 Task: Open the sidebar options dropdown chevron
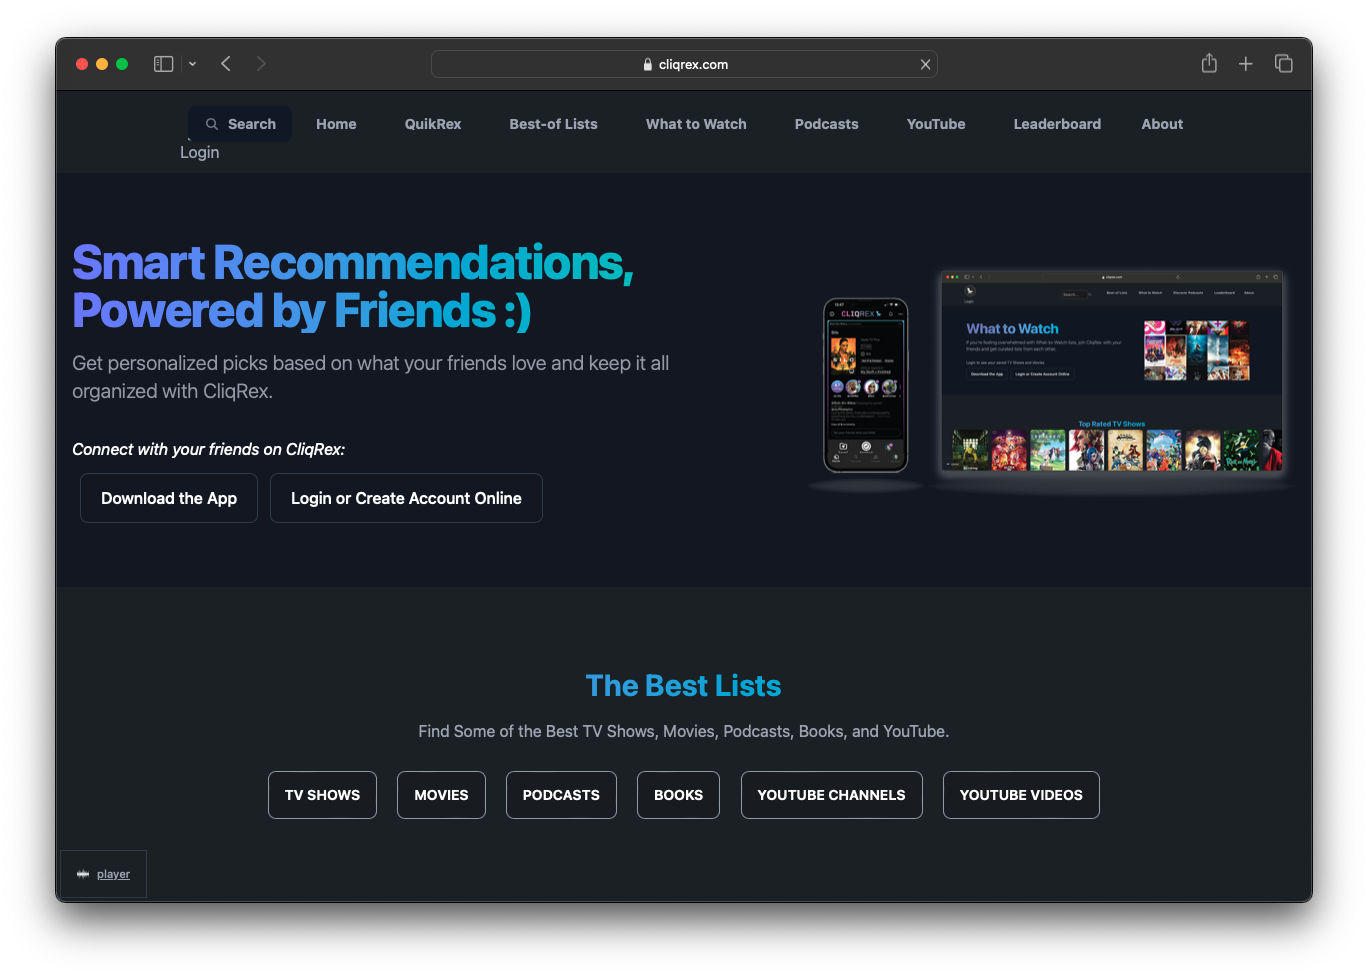tap(192, 64)
